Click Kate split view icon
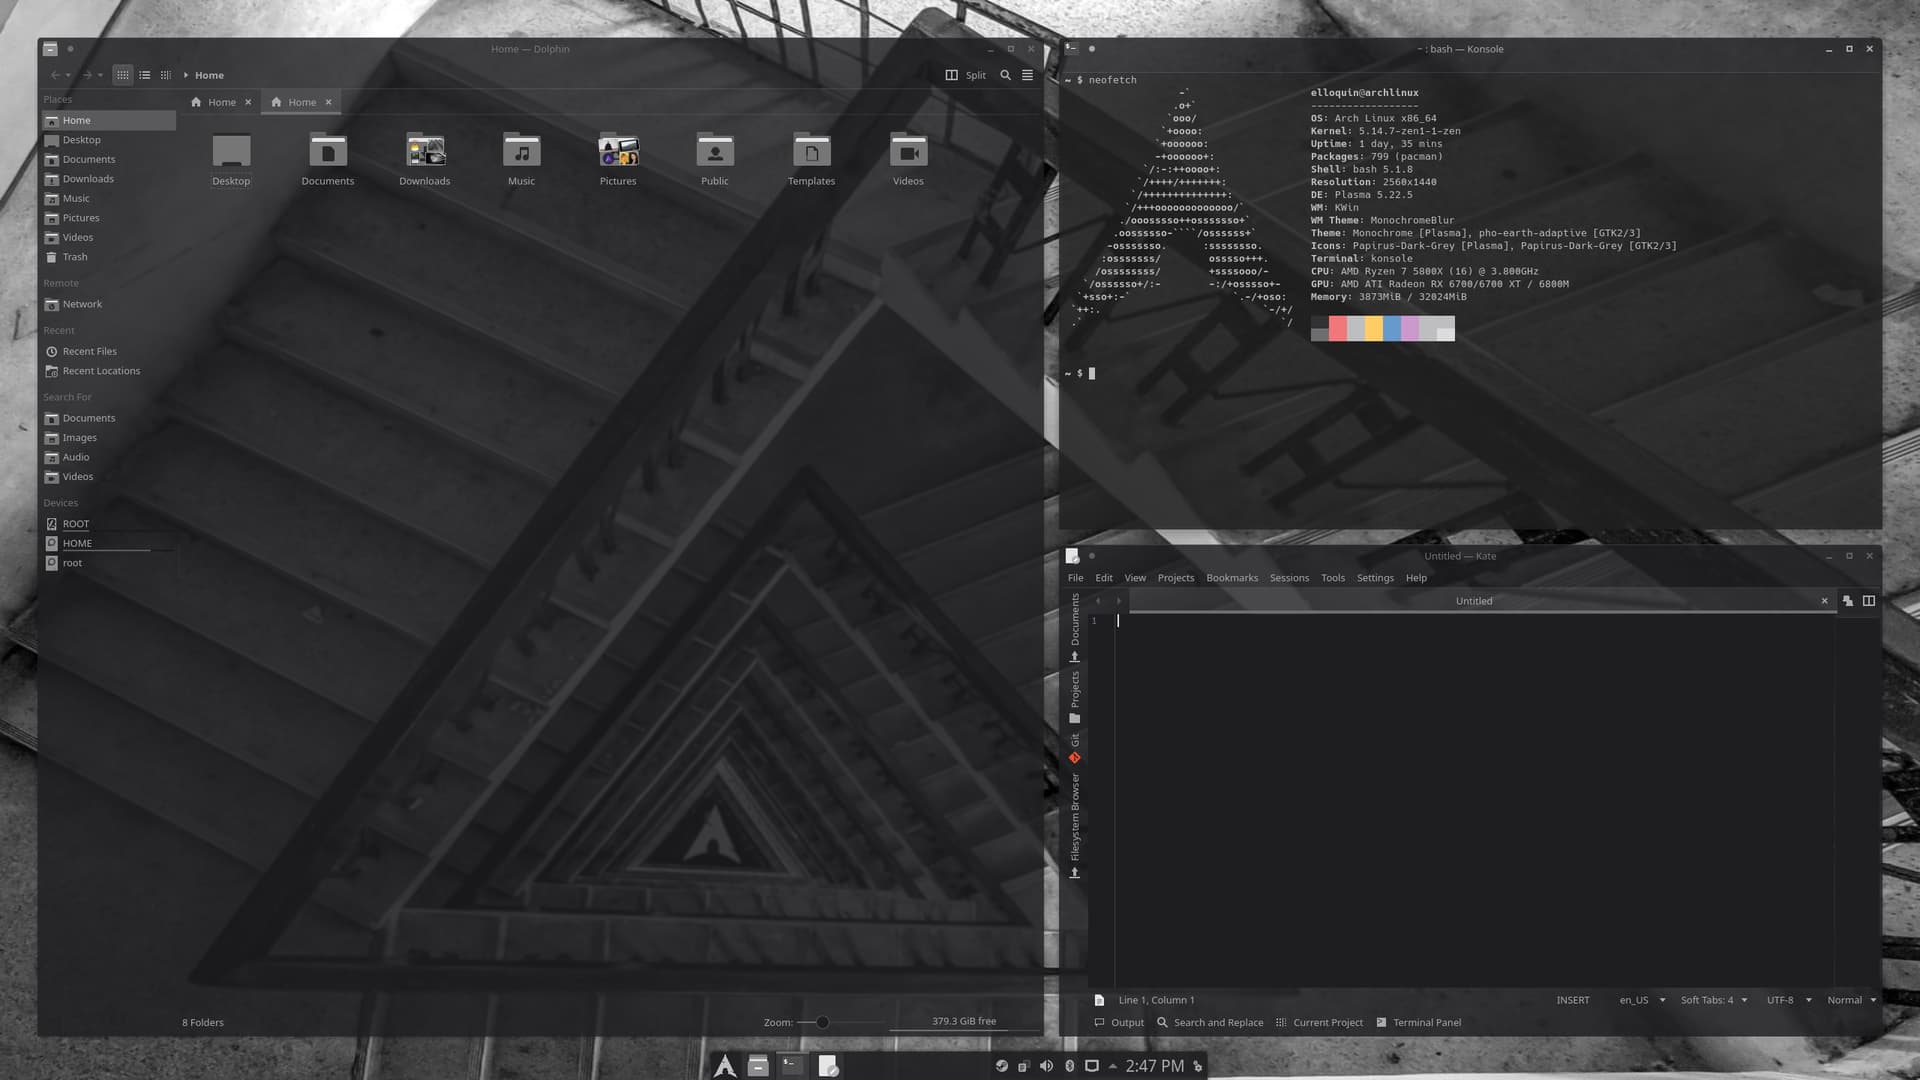 (x=1869, y=601)
